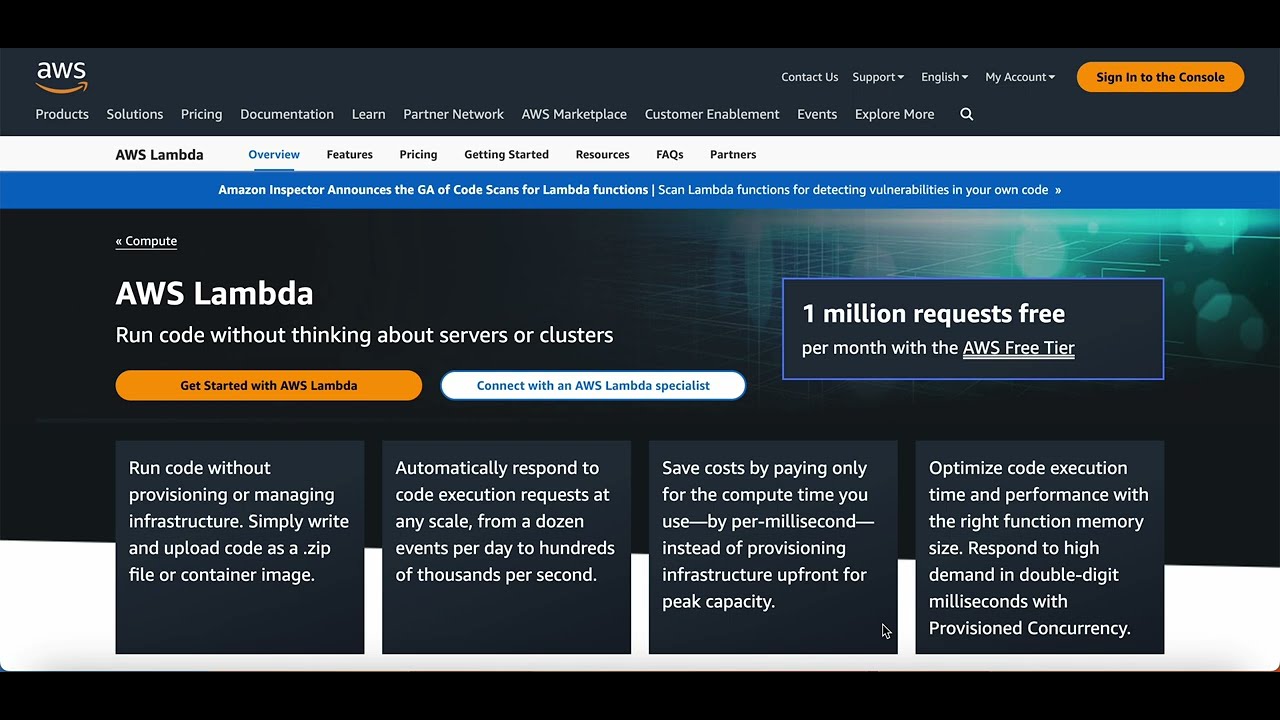The height and width of the screenshot is (720, 1280).
Task: Open Contact Us link
Action: point(810,77)
